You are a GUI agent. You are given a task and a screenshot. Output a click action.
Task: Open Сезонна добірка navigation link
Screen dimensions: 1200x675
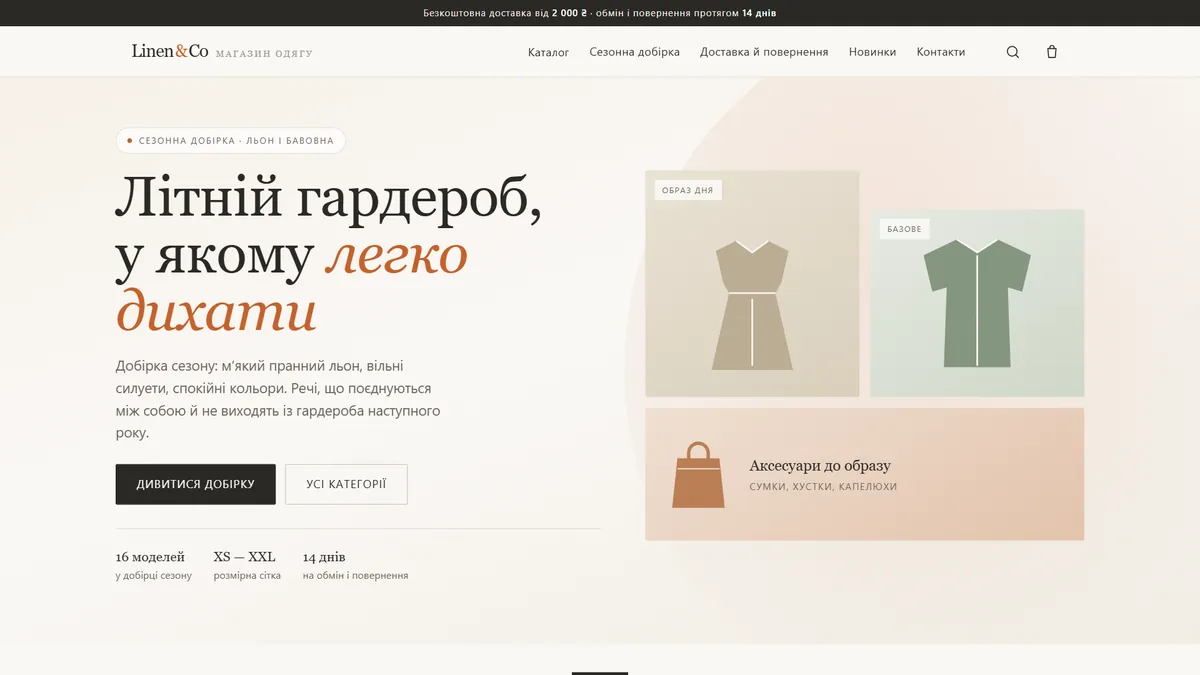click(x=634, y=52)
